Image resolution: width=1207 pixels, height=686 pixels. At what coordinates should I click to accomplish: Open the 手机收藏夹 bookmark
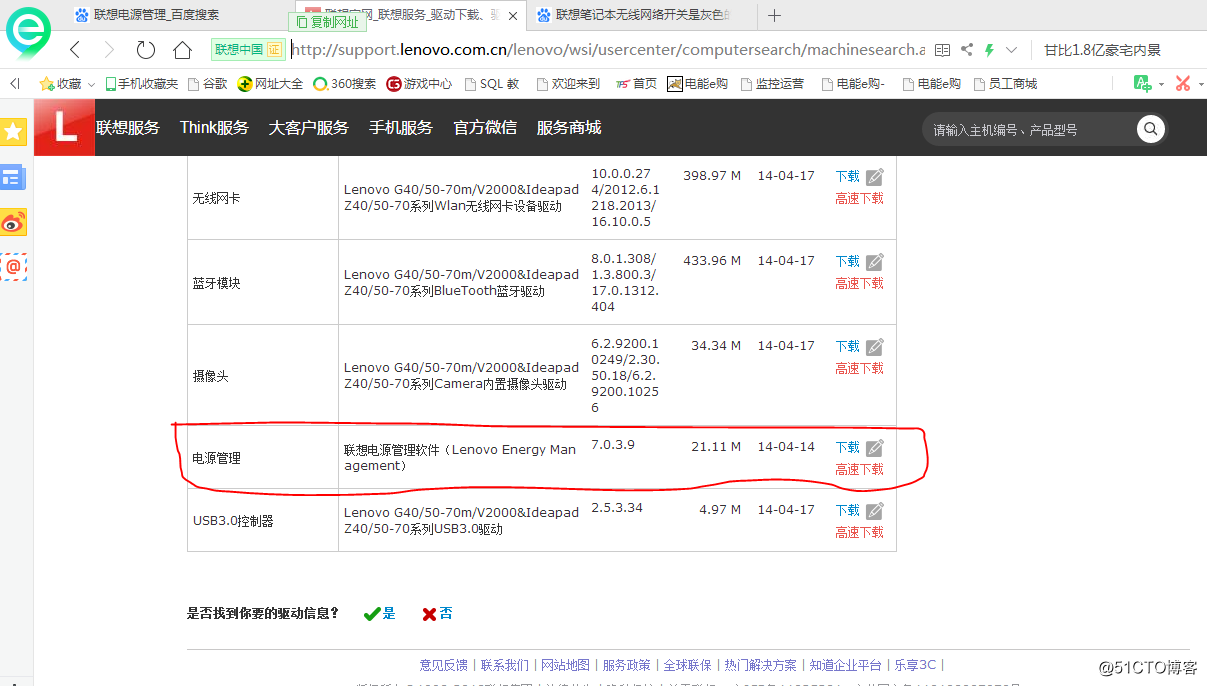(x=141, y=84)
